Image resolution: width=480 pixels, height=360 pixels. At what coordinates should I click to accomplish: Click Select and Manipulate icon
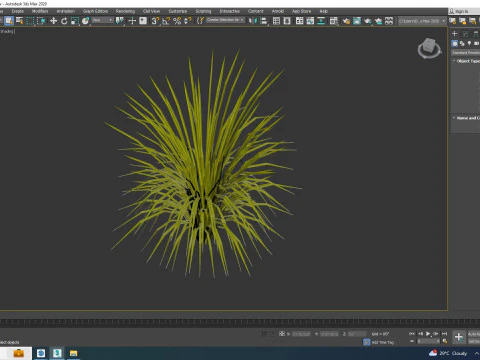pyautogui.click(x=132, y=21)
